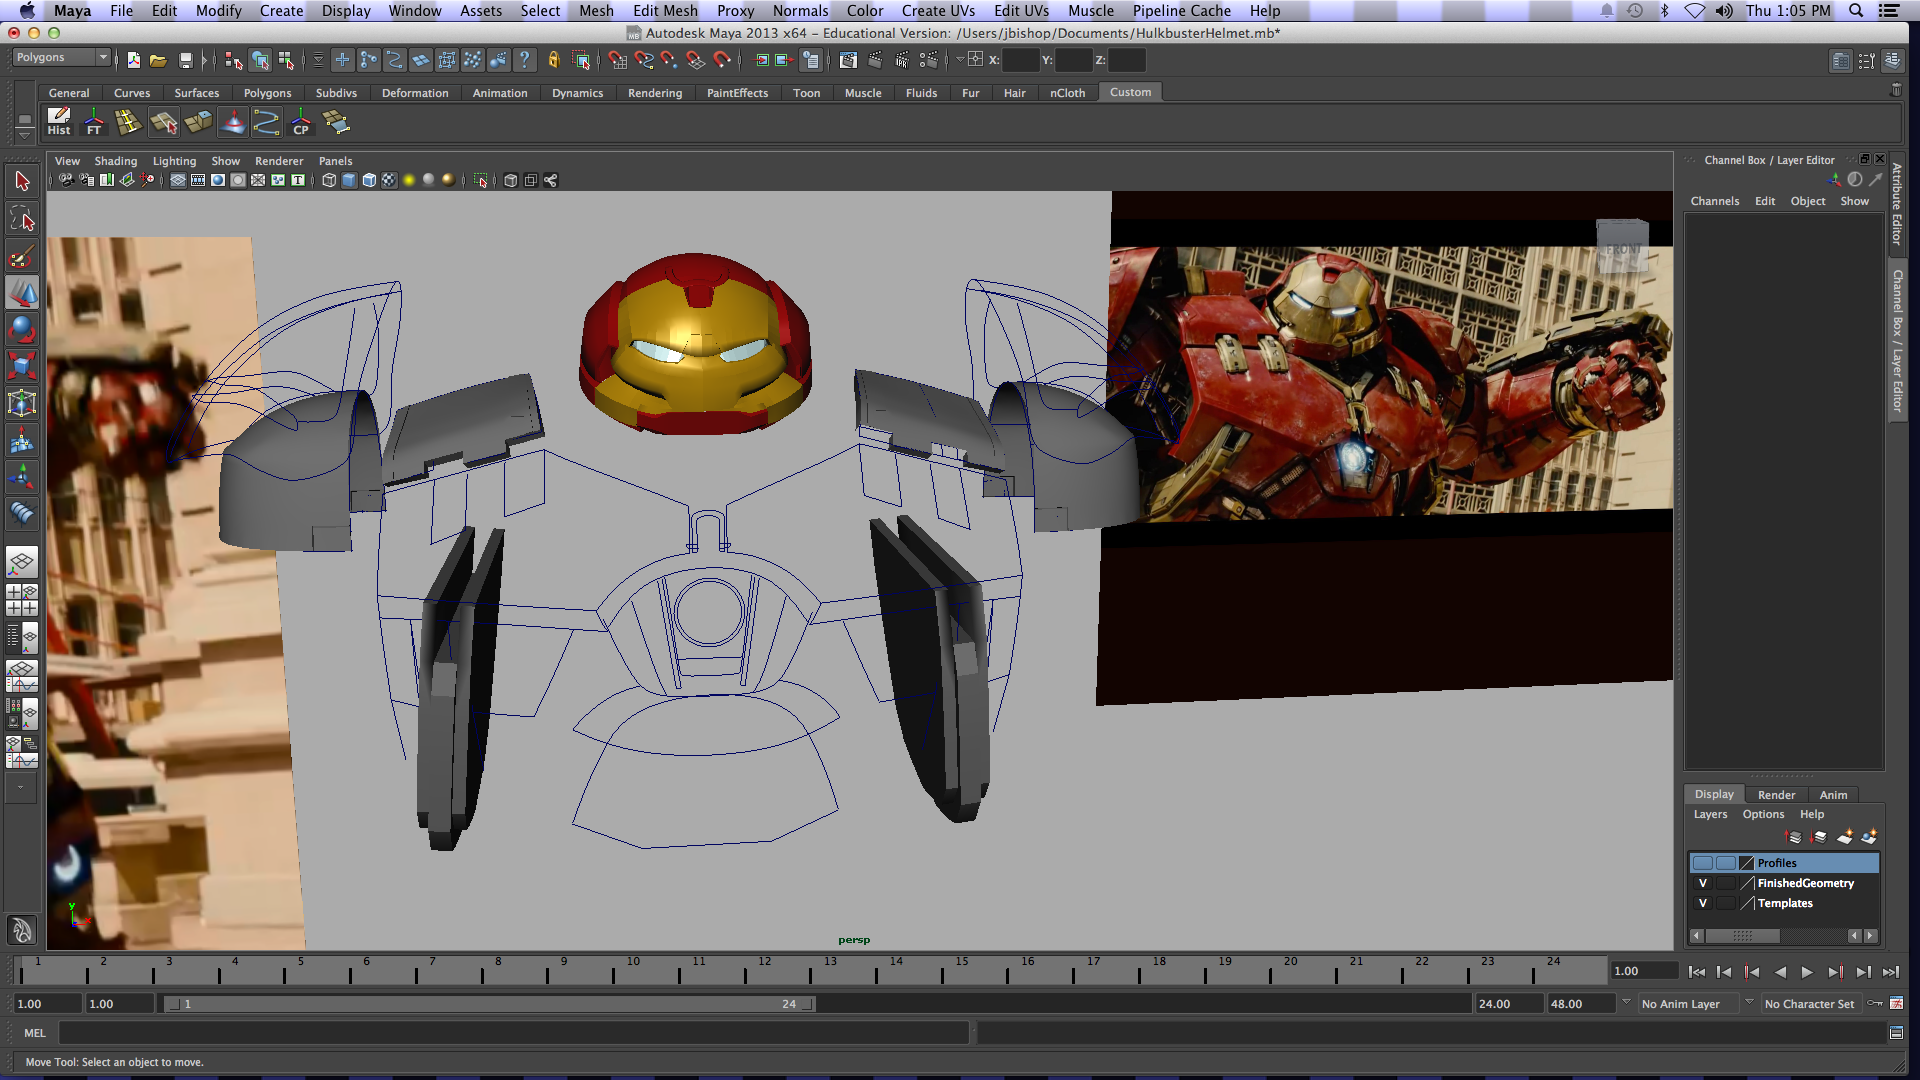Image resolution: width=1920 pixels, height=1080 pixels.
Task: Toggle wireframe on shaded in viewport toolbar
Action: tap(369, 180)
